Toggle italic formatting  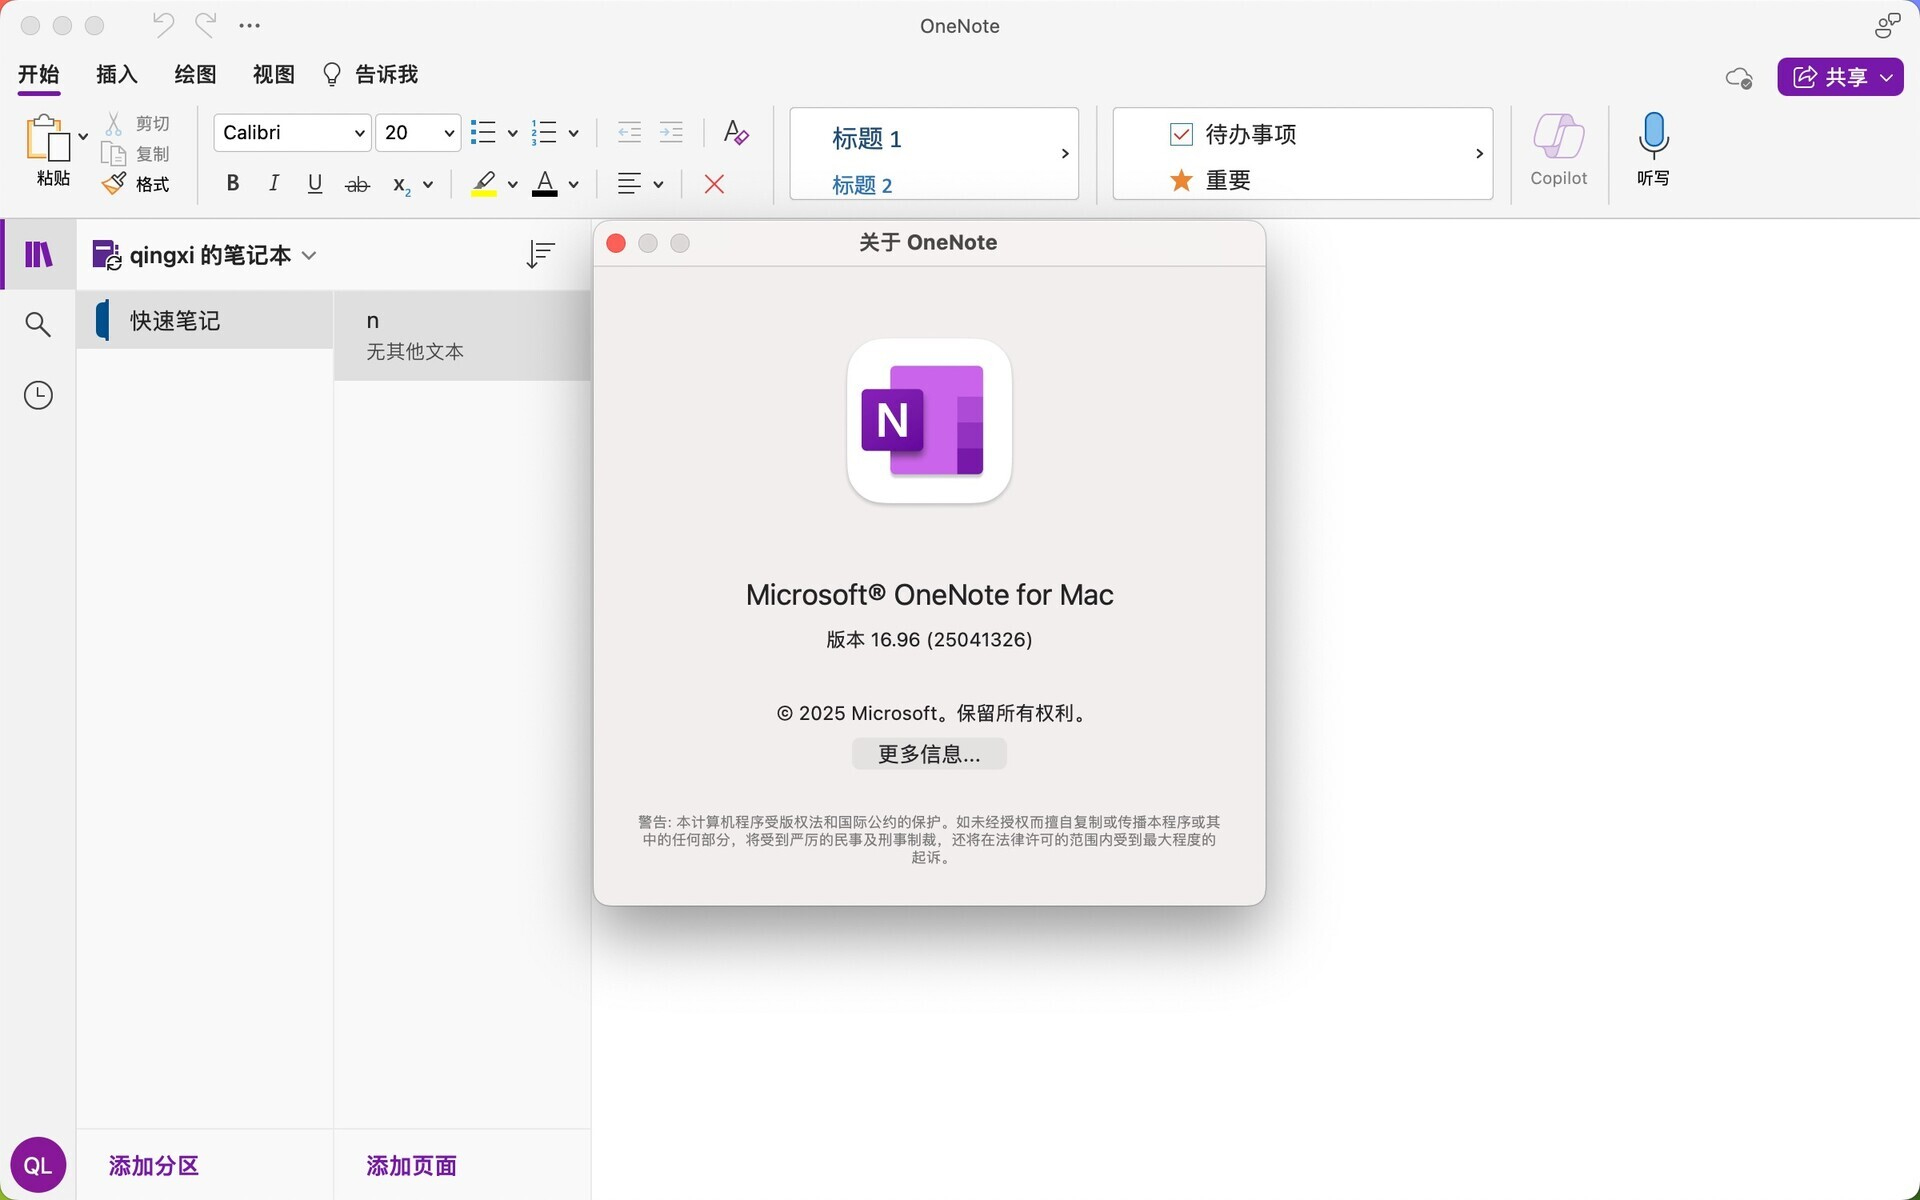[x=273, y=183]
